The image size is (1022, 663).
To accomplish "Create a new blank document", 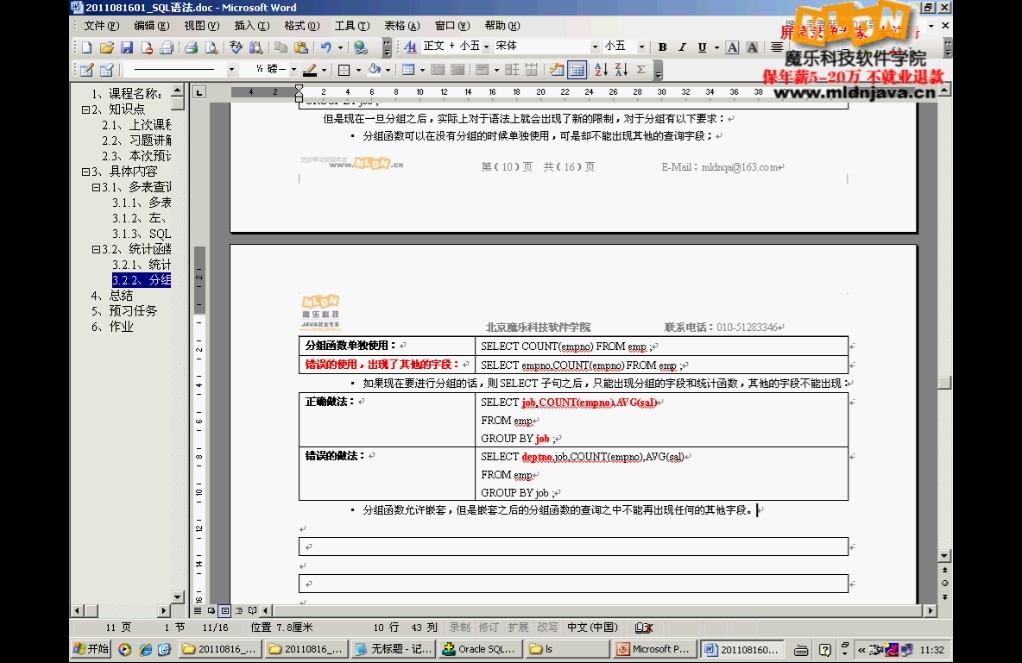I will [87, 47].
